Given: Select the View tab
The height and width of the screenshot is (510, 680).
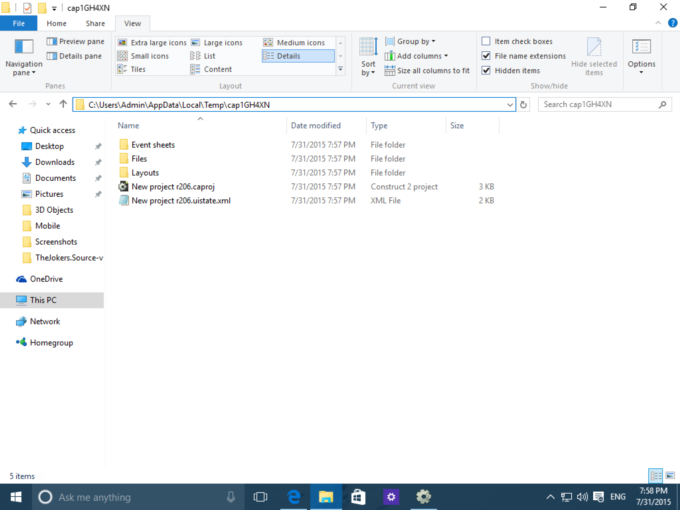Looking at the screenshot, I should [132, 23].
